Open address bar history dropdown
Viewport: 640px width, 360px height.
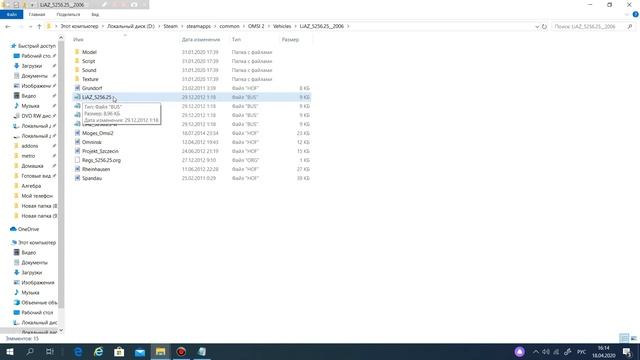(x=537, y=26)
